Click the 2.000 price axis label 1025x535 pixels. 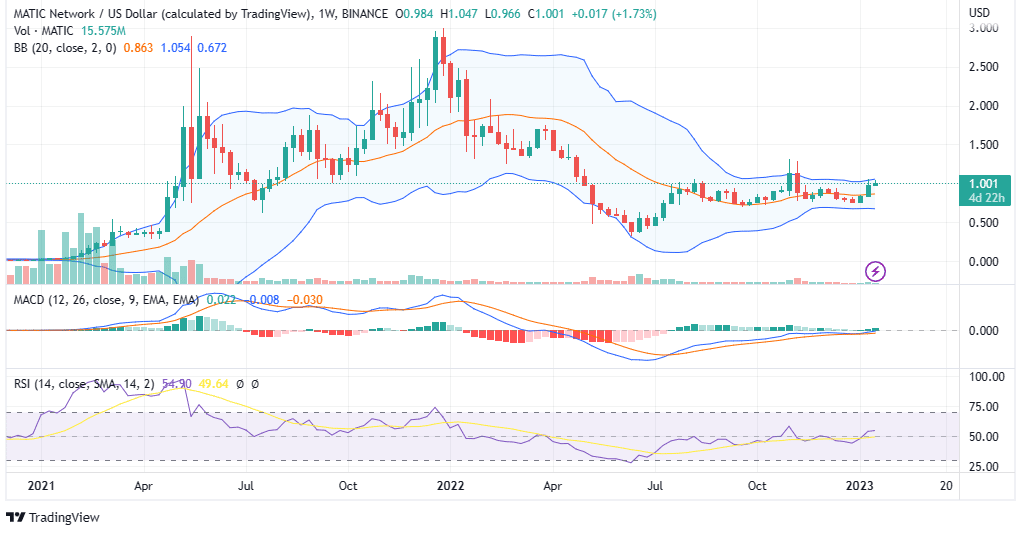(x=984, y=105)
